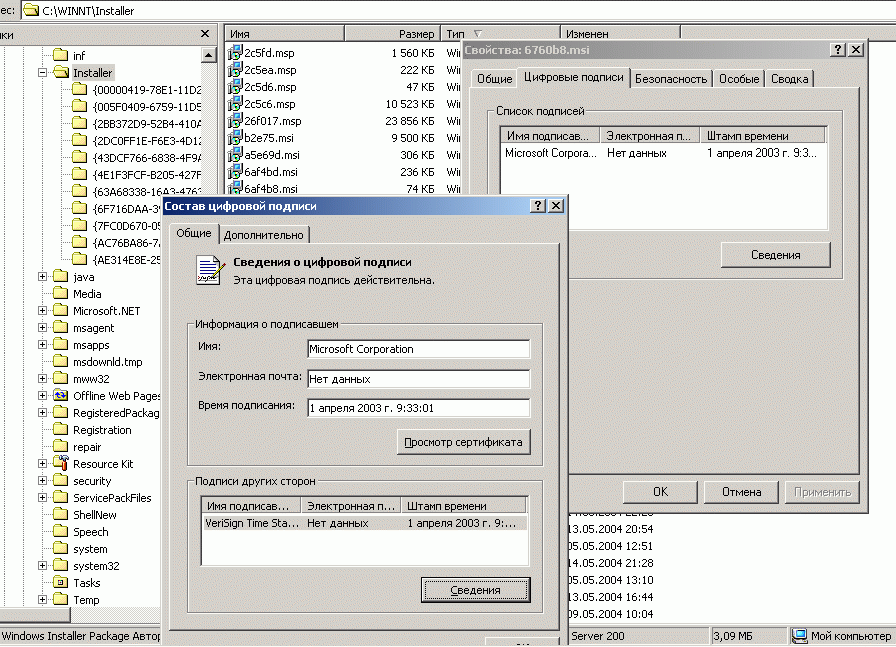Close the folders tree pane
Screen dimensions: 896x647
point(205,34)
